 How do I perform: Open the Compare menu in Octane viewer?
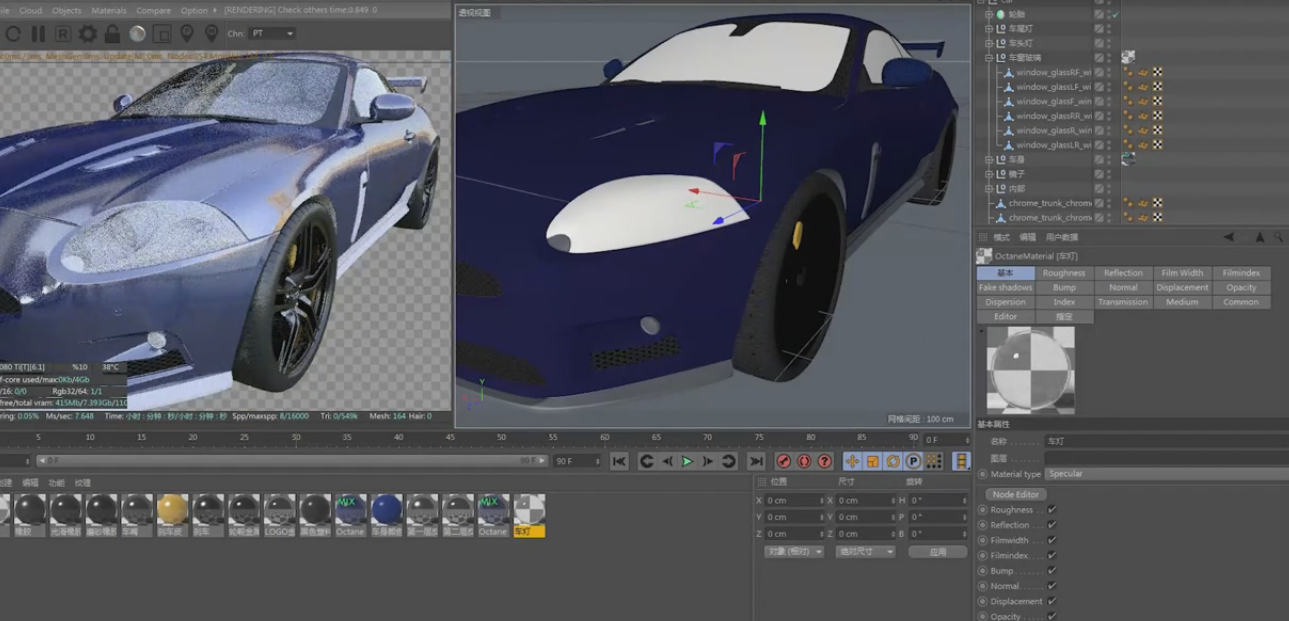[x=153, y=10]
